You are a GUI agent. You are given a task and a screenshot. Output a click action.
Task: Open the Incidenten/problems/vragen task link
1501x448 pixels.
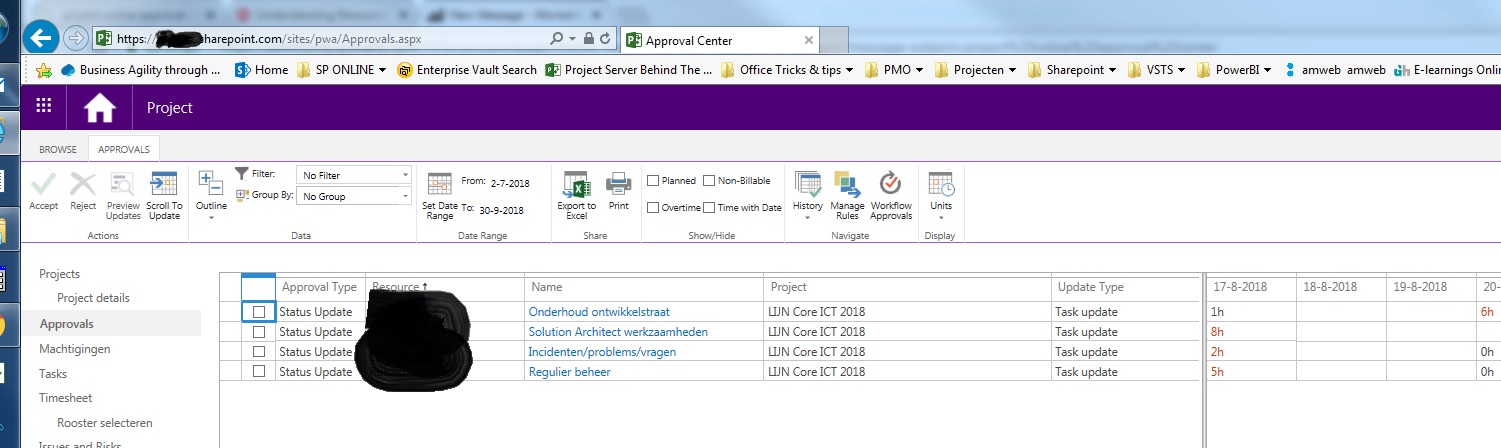pos(602,352)
